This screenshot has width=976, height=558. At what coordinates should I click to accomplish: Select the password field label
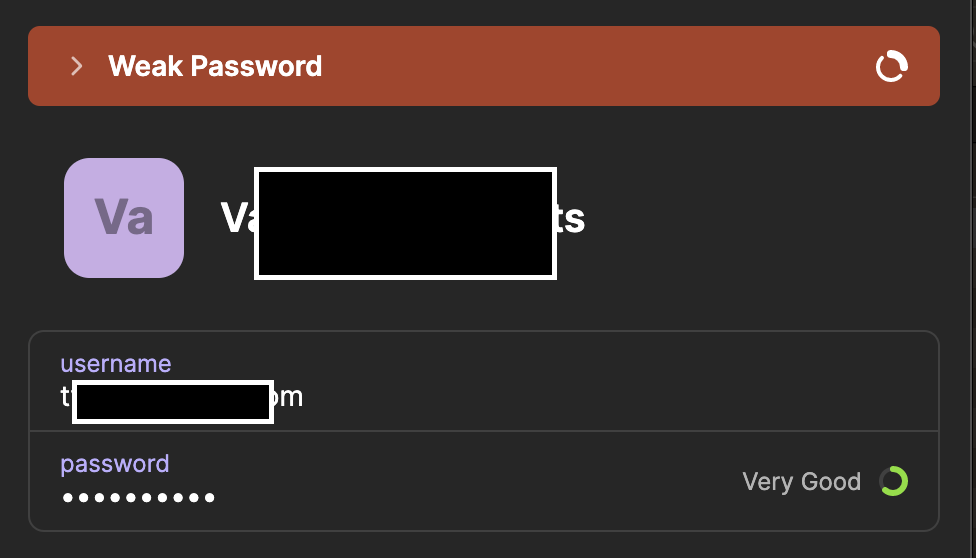(x=115, y=464)
